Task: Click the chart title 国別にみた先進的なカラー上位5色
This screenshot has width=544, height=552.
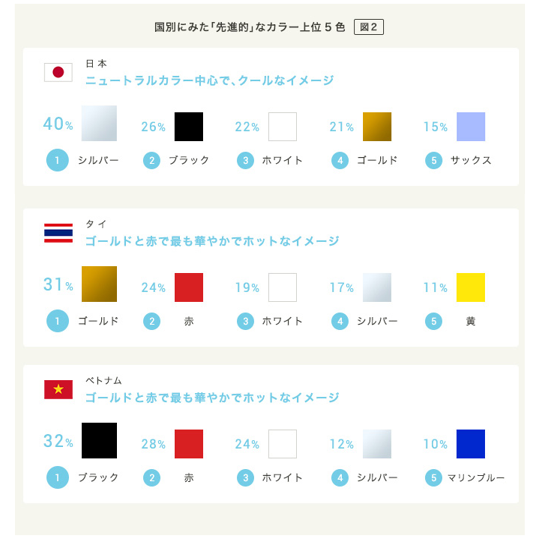Action: 250,27
